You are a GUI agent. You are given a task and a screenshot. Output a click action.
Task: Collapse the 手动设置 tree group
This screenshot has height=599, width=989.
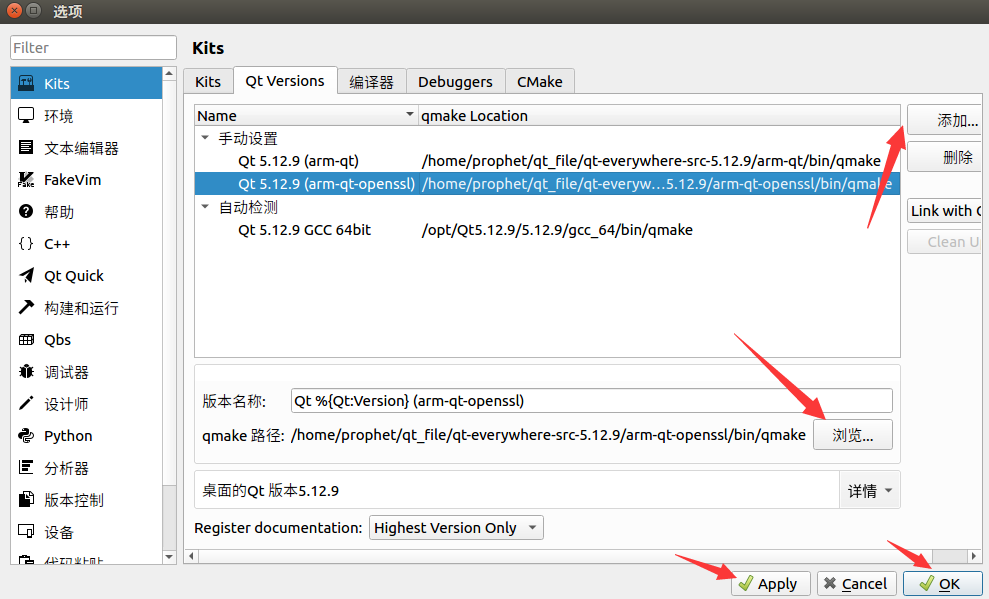click(204, 138)
